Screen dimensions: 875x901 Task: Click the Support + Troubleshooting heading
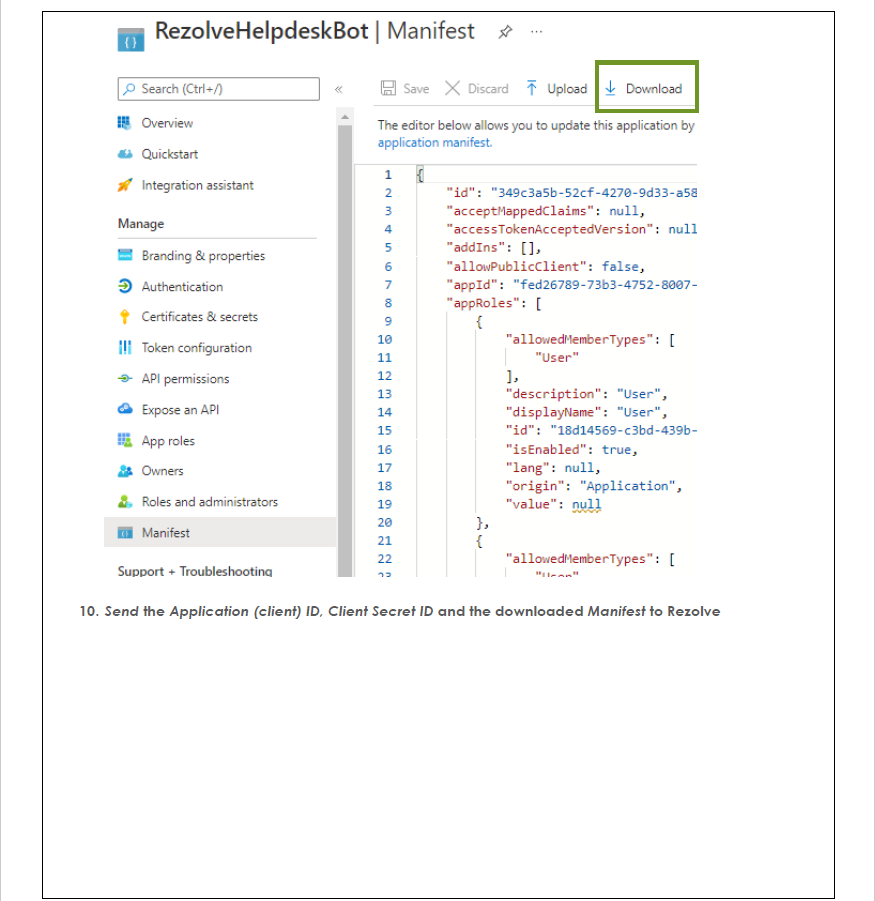tap(195, 571)
